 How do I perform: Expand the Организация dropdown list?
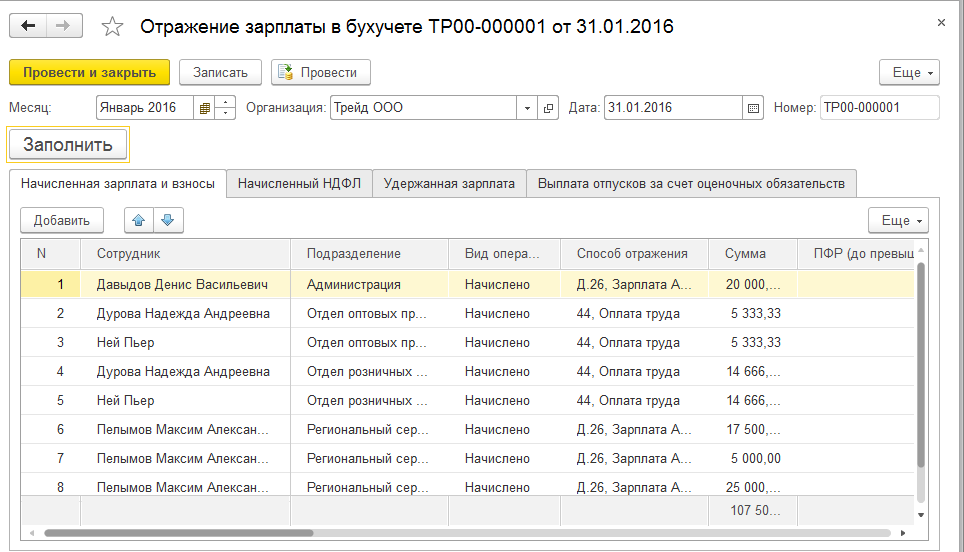point(528,108)
